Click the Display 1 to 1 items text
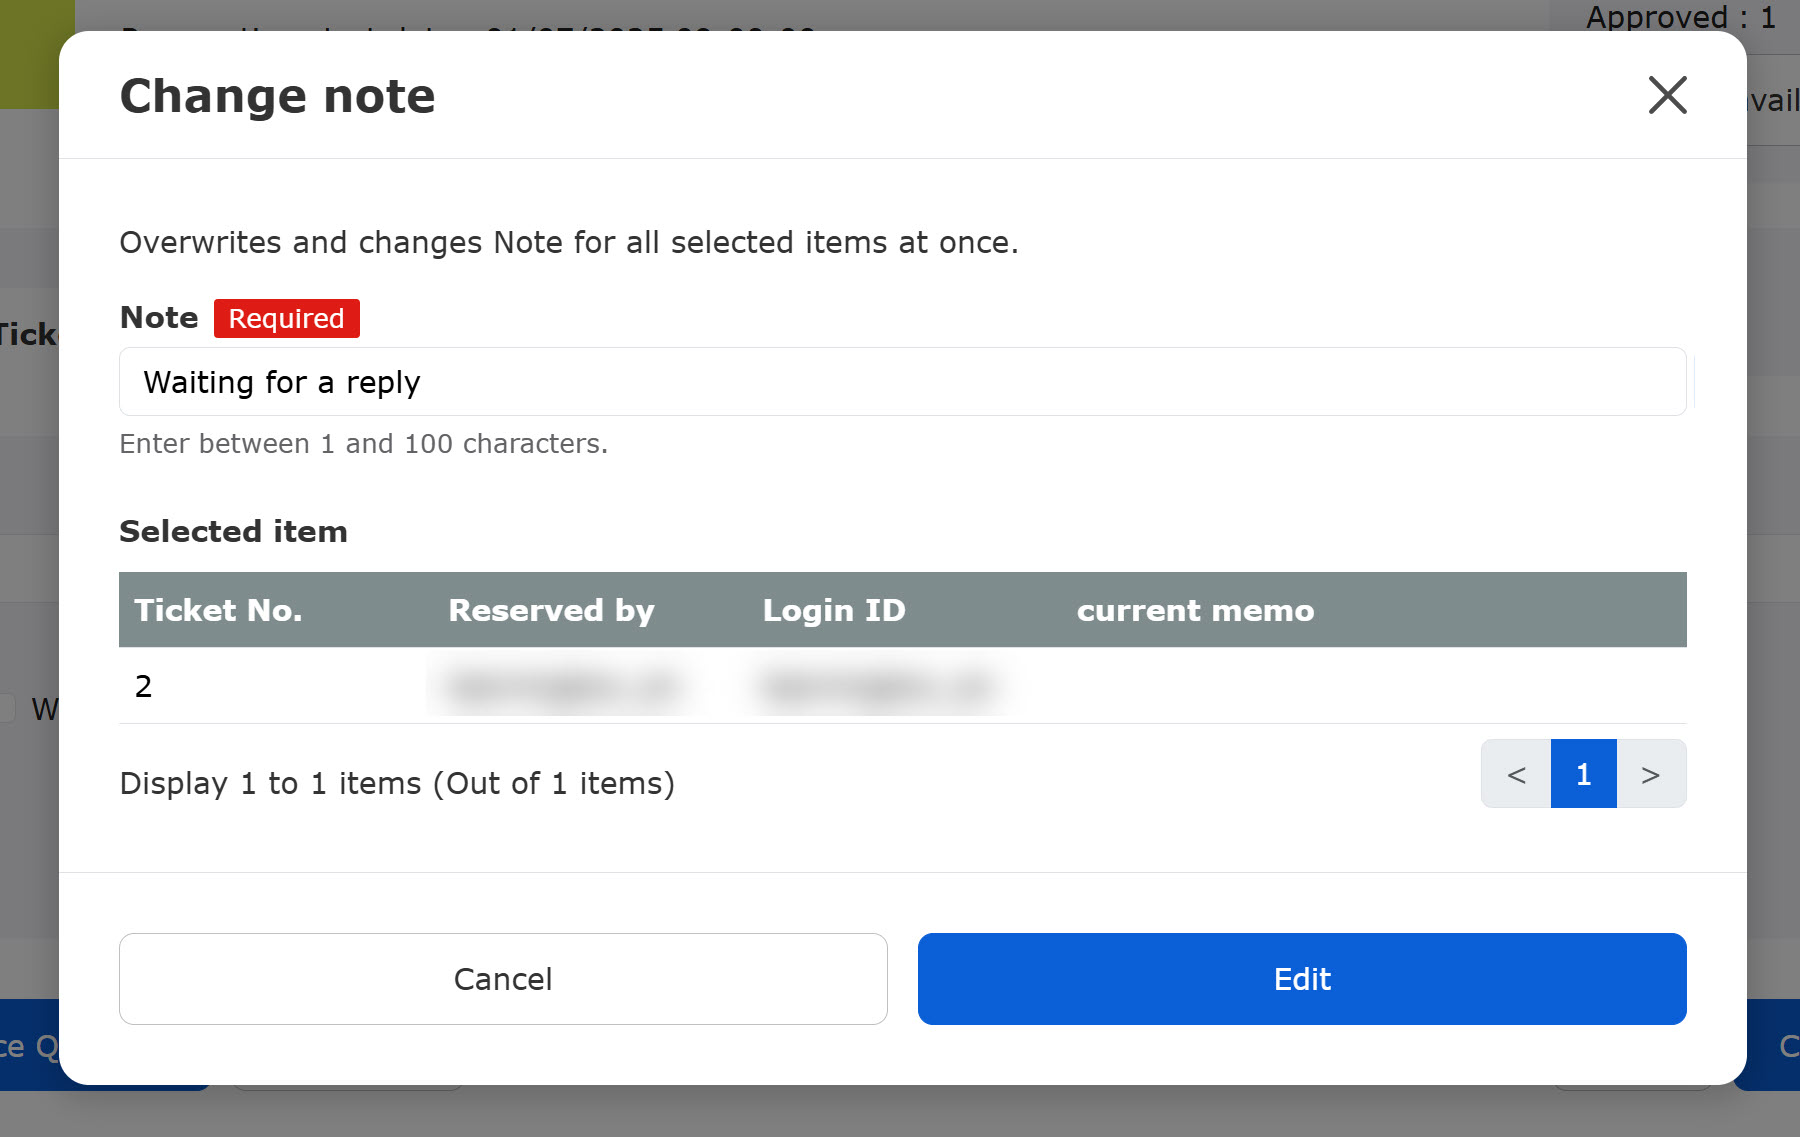1800x1137 pixels. [x=397, y=783]
